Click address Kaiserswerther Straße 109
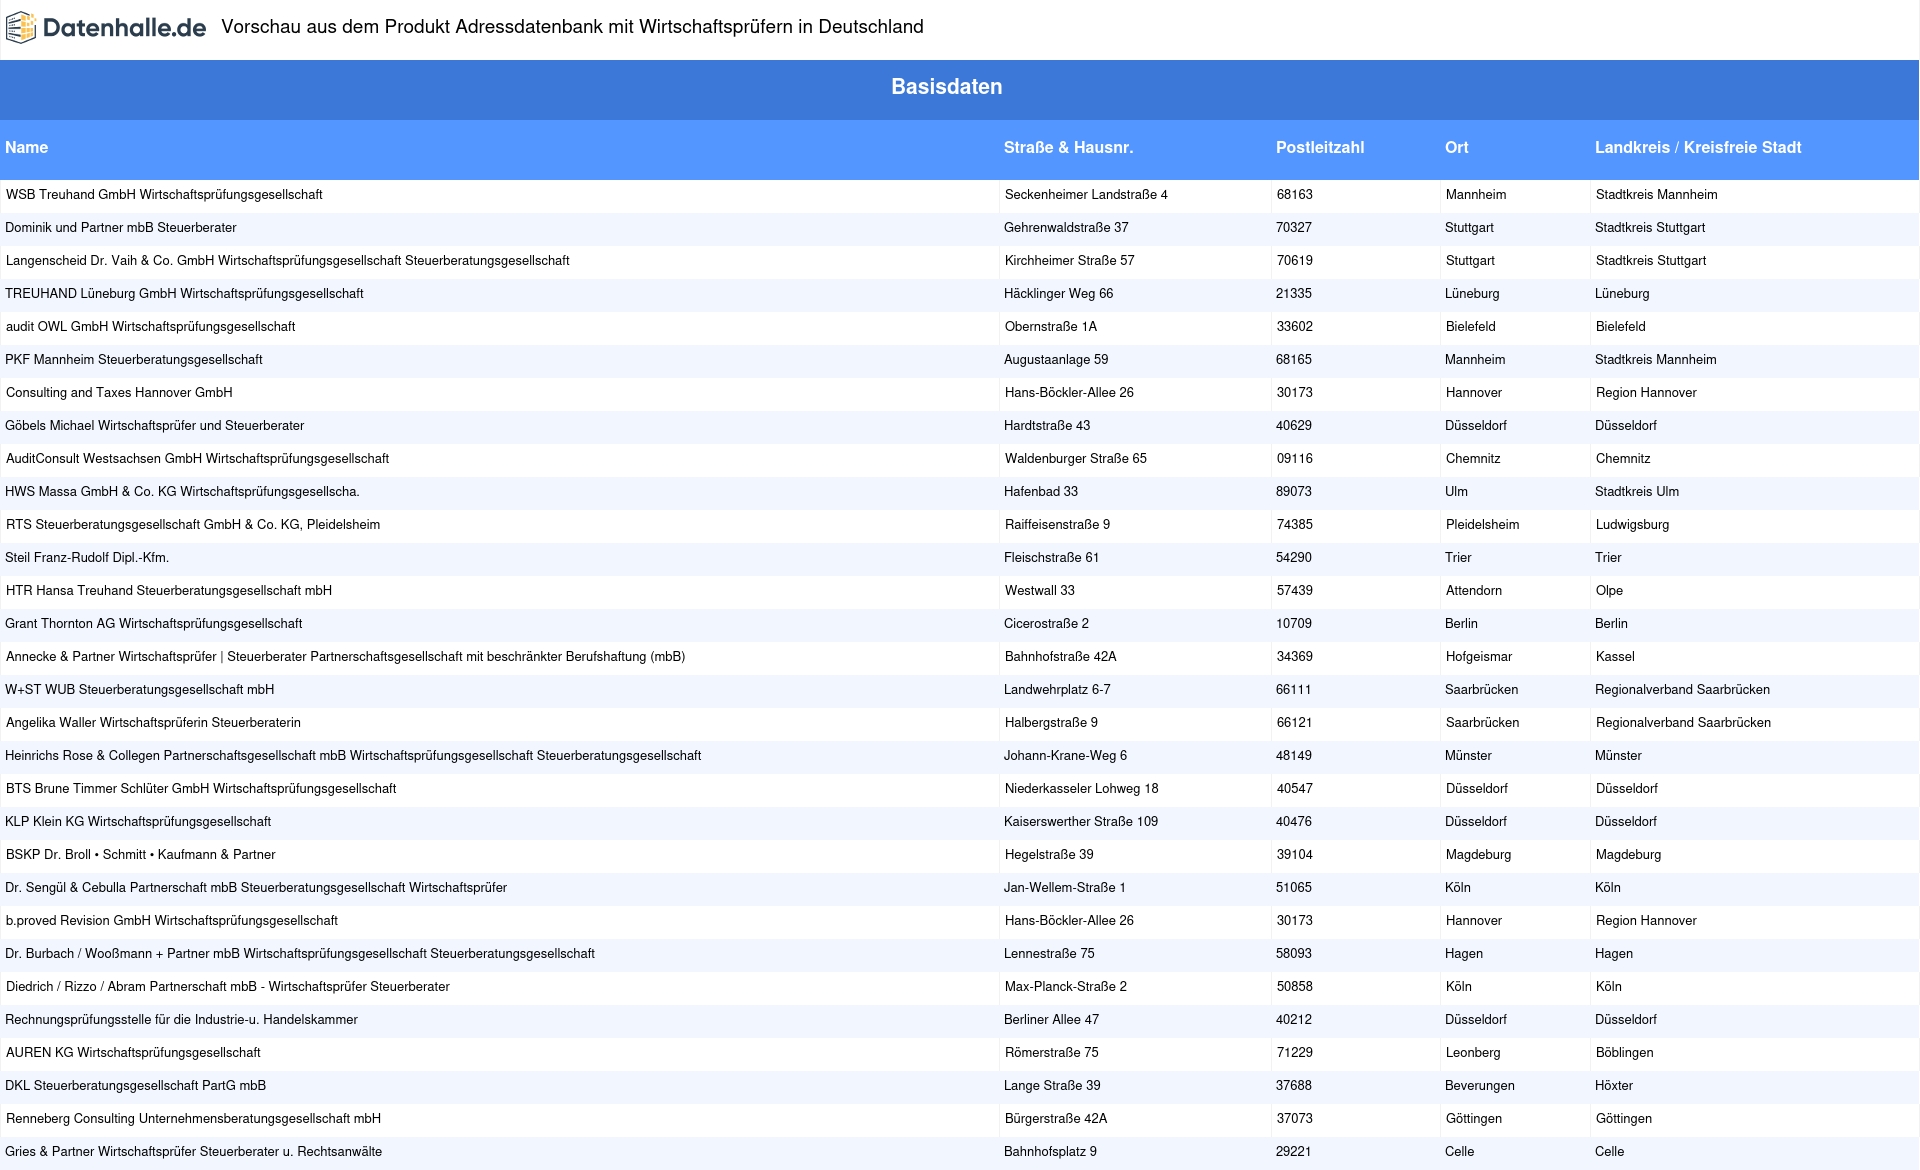This screenshot has width=1920, height=1170. coord(1081,822)
